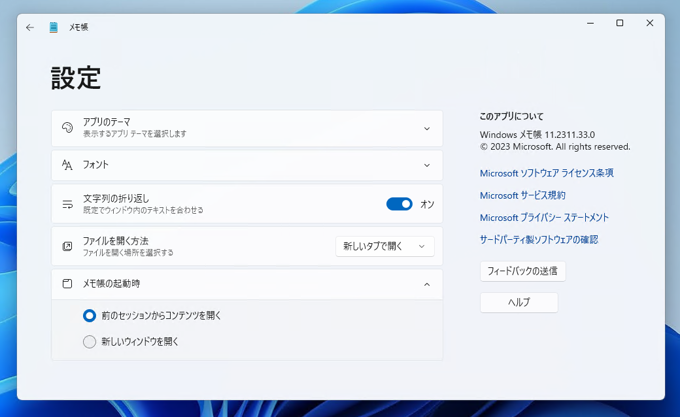Collapse the メモ帳の起動時 section chevron
The width and height of the screenshot is (680, 417).
pyautogui.click(x=427, y=284)
